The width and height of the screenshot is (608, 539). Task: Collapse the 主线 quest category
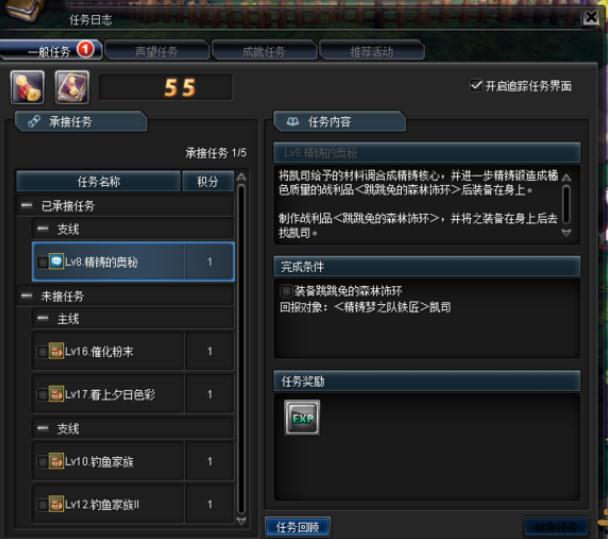43,318
